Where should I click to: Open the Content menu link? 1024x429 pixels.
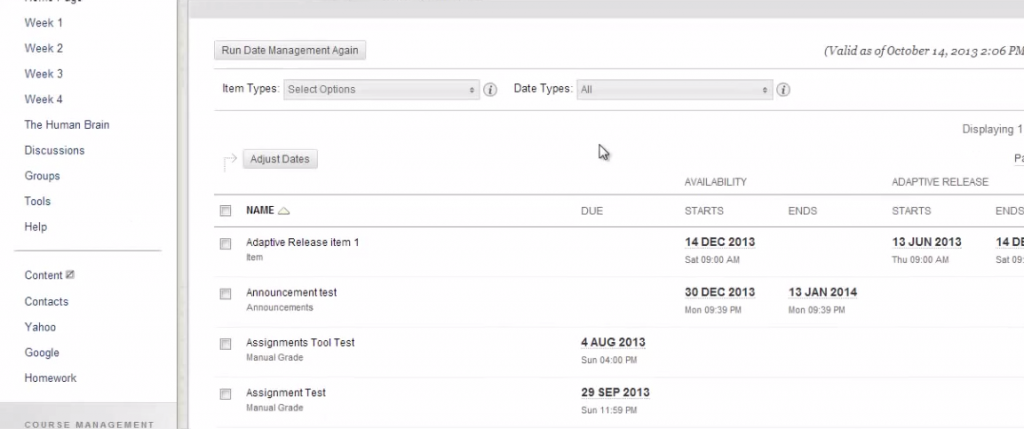[x=44, y=276]
